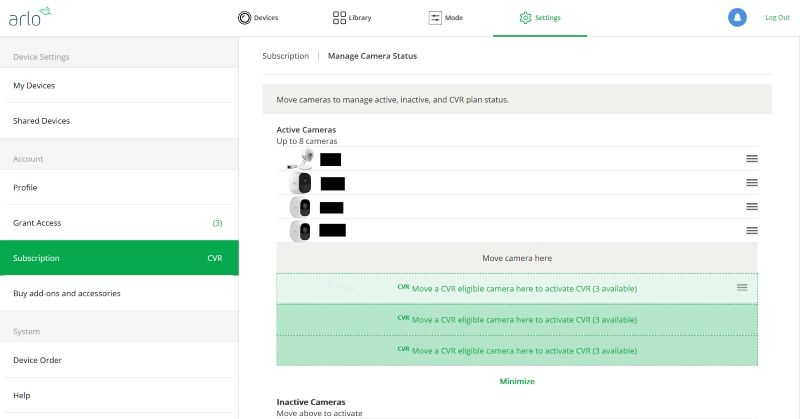Viewport: 800px width, 419px height.
Task: Click drag handle of second active camera
Action: coord(752,183)
